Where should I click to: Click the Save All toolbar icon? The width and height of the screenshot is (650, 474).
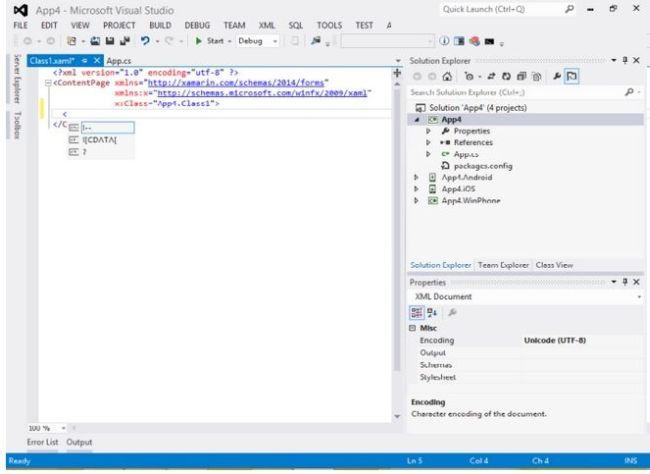[125, 41]
